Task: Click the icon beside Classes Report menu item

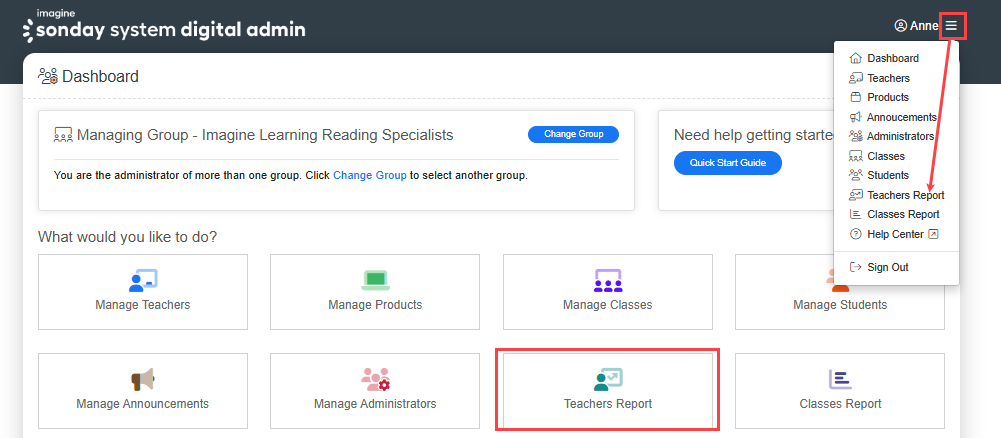Action: (856, 214)
